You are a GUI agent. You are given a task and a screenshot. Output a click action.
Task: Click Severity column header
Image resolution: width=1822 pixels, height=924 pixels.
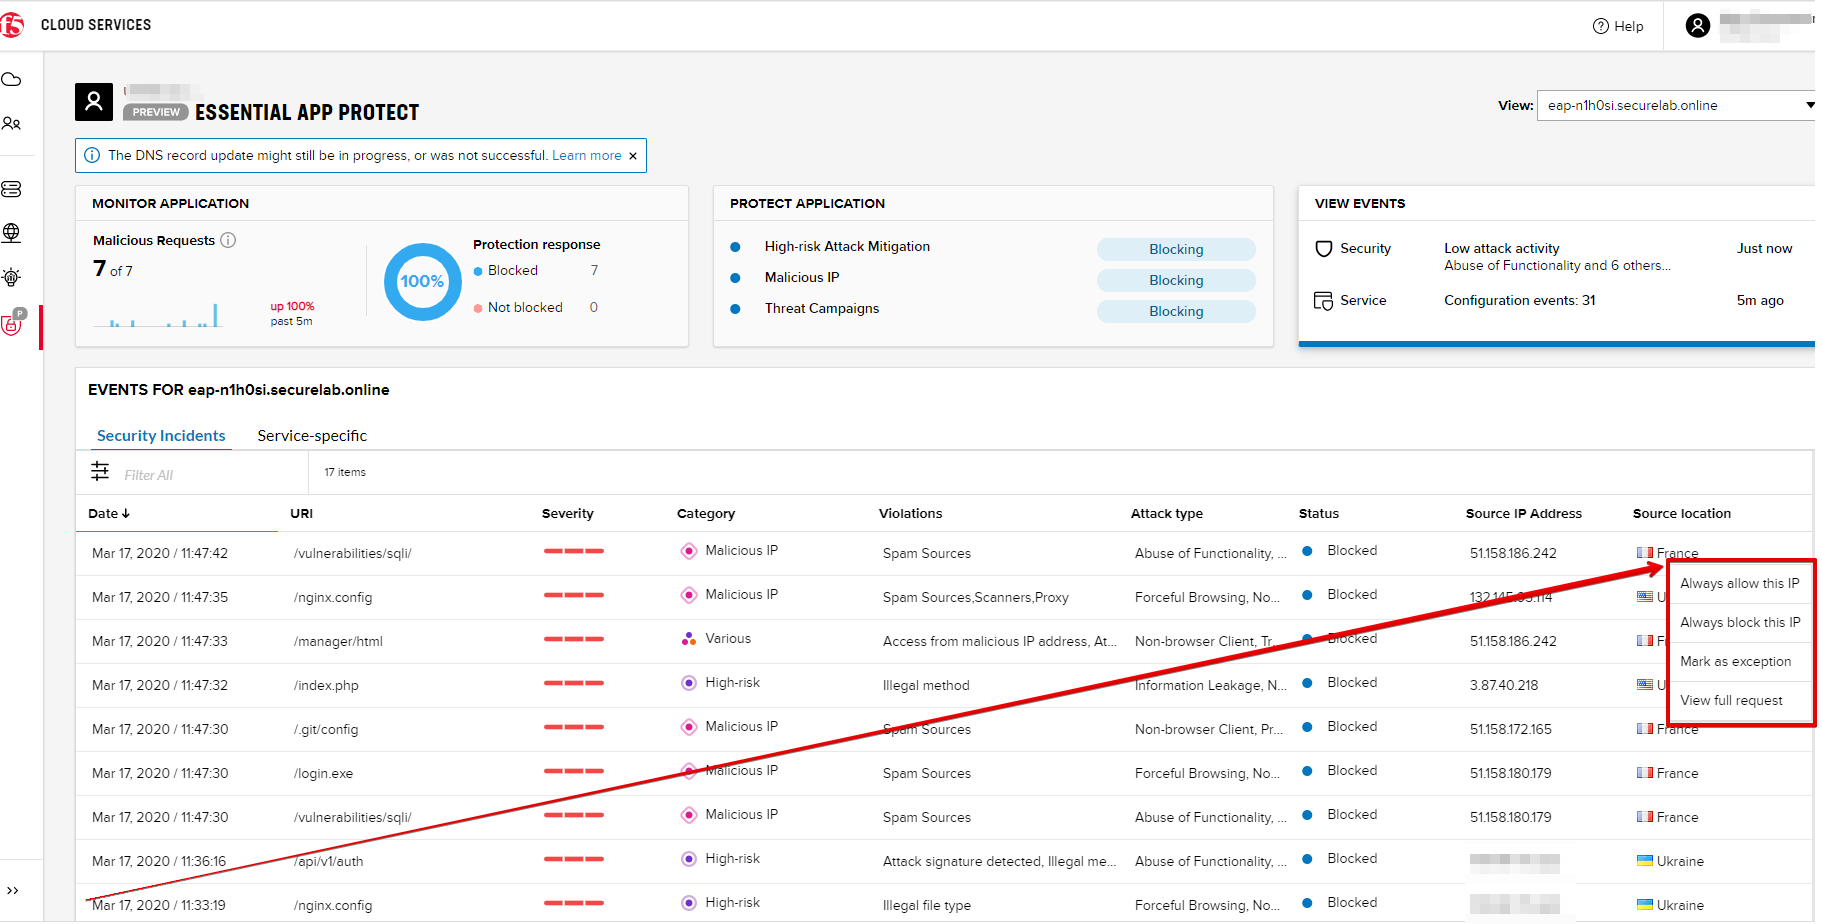[567, 513]
